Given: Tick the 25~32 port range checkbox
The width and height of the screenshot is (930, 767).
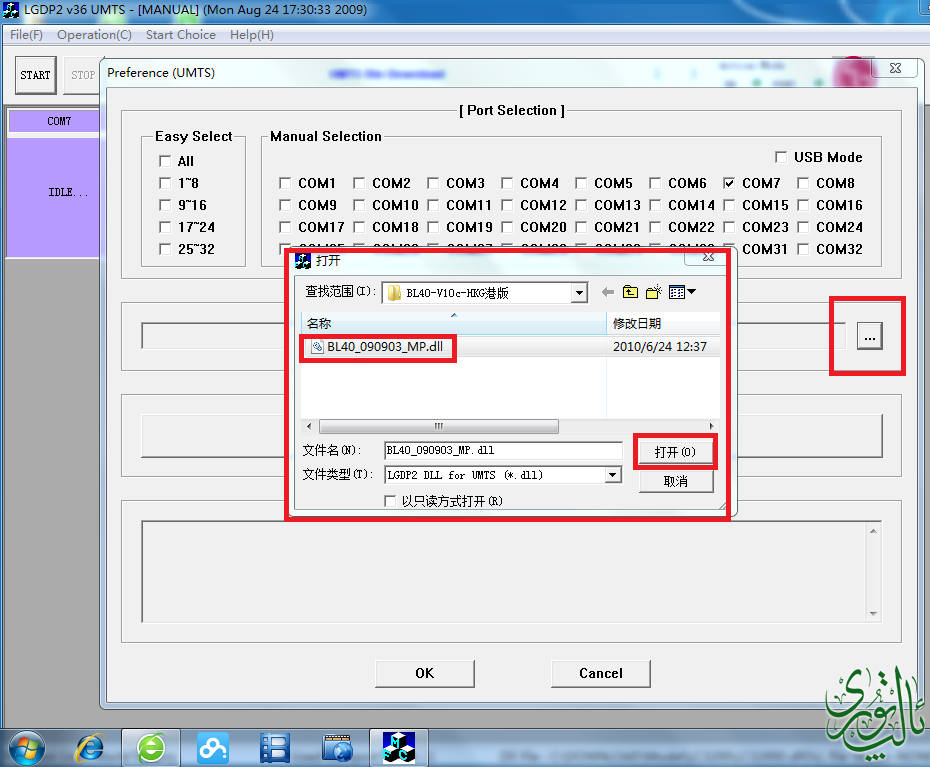Looking at the screenshot, I should (165, 249).
